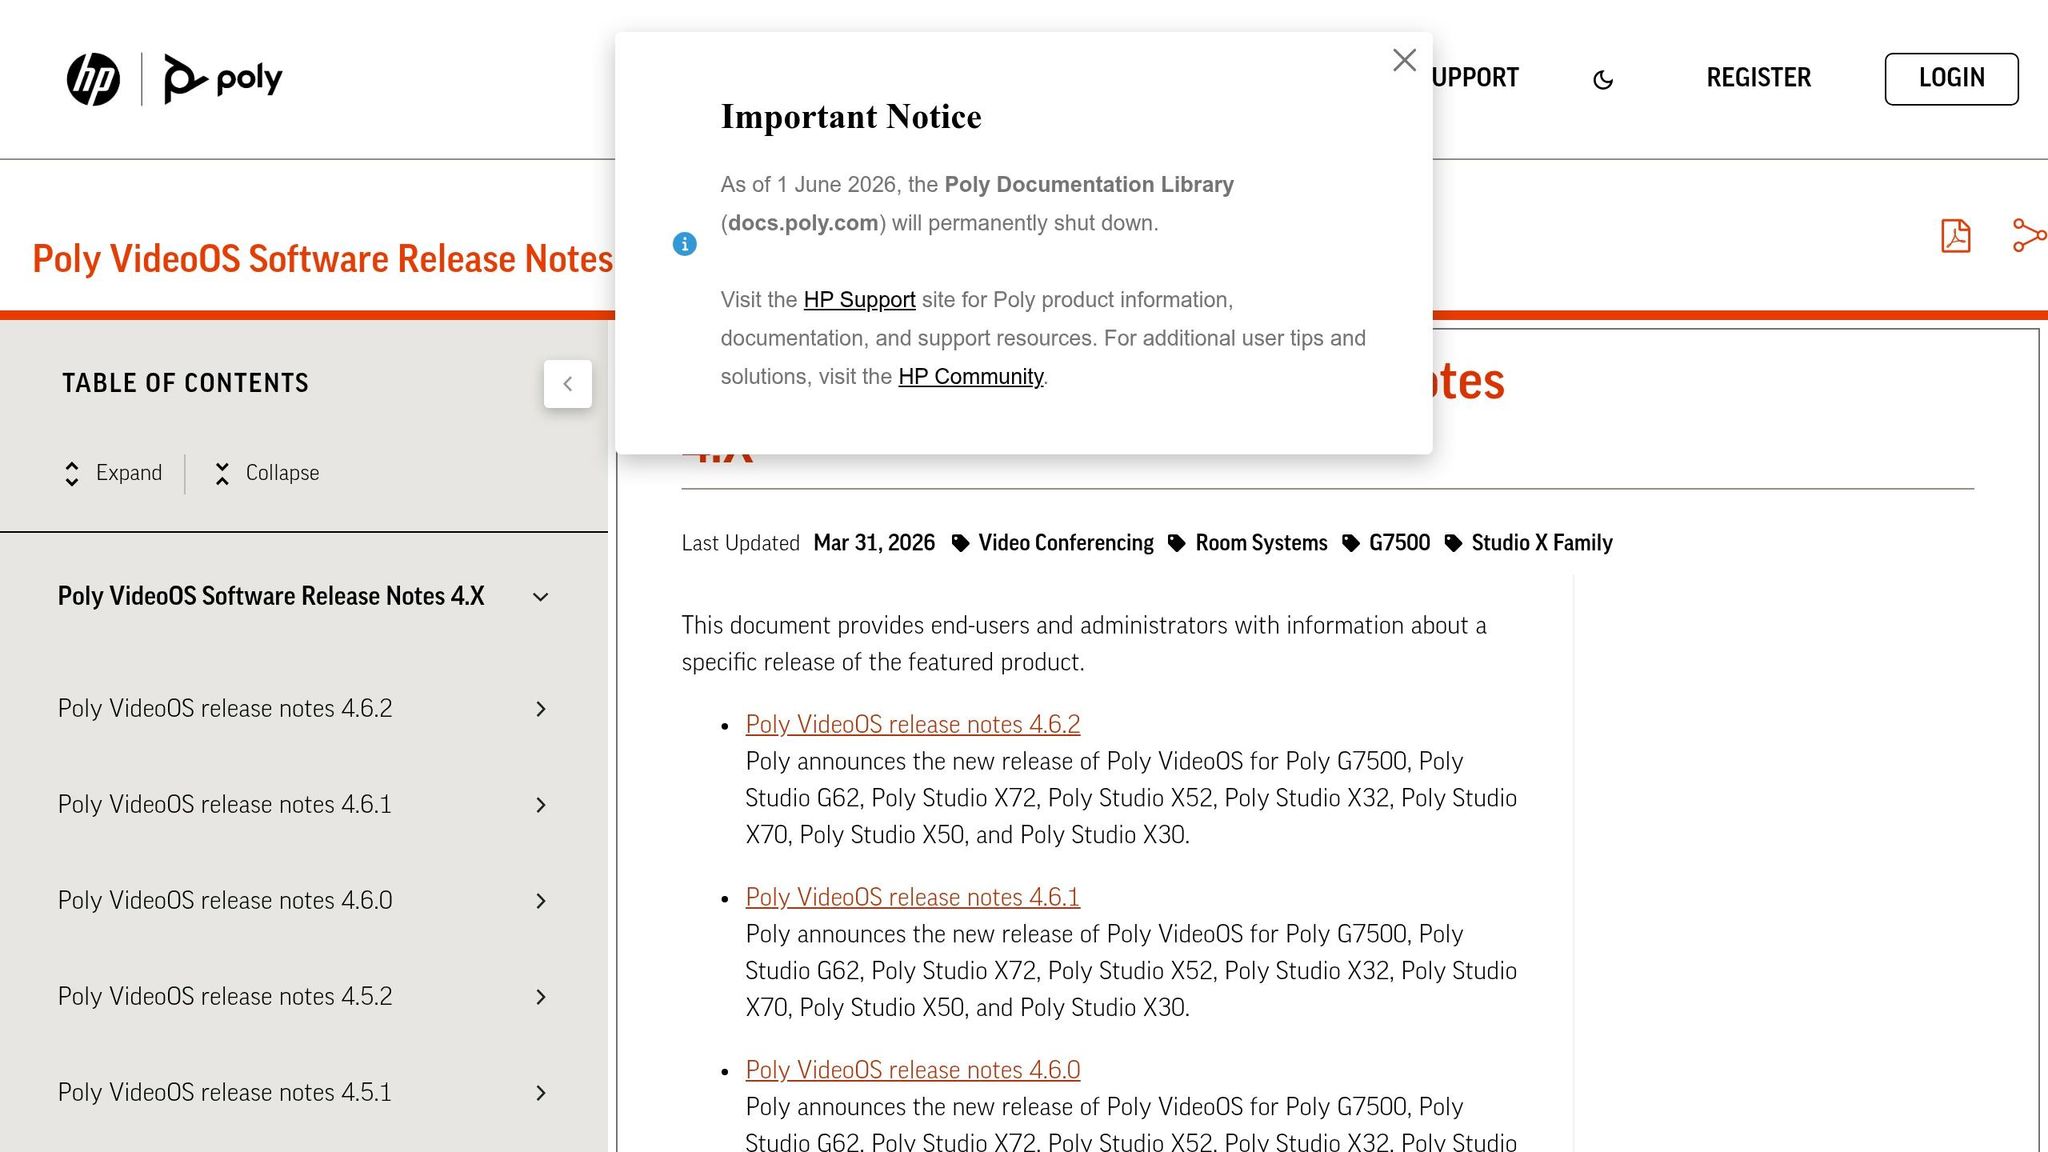Click the tag icon beside Video Conferencing
Image resolution: width=2048 pixels, height=1152 pixels.
click(x=960, y=543)
